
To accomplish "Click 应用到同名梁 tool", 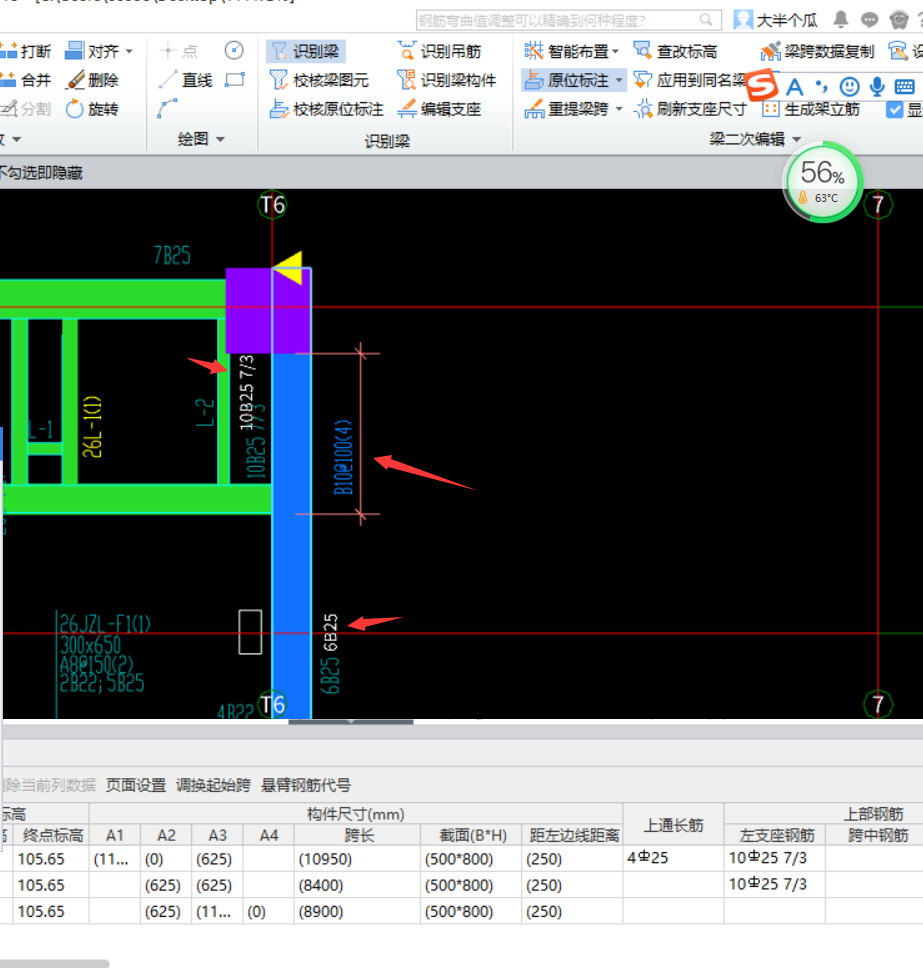I will (690, 80).
